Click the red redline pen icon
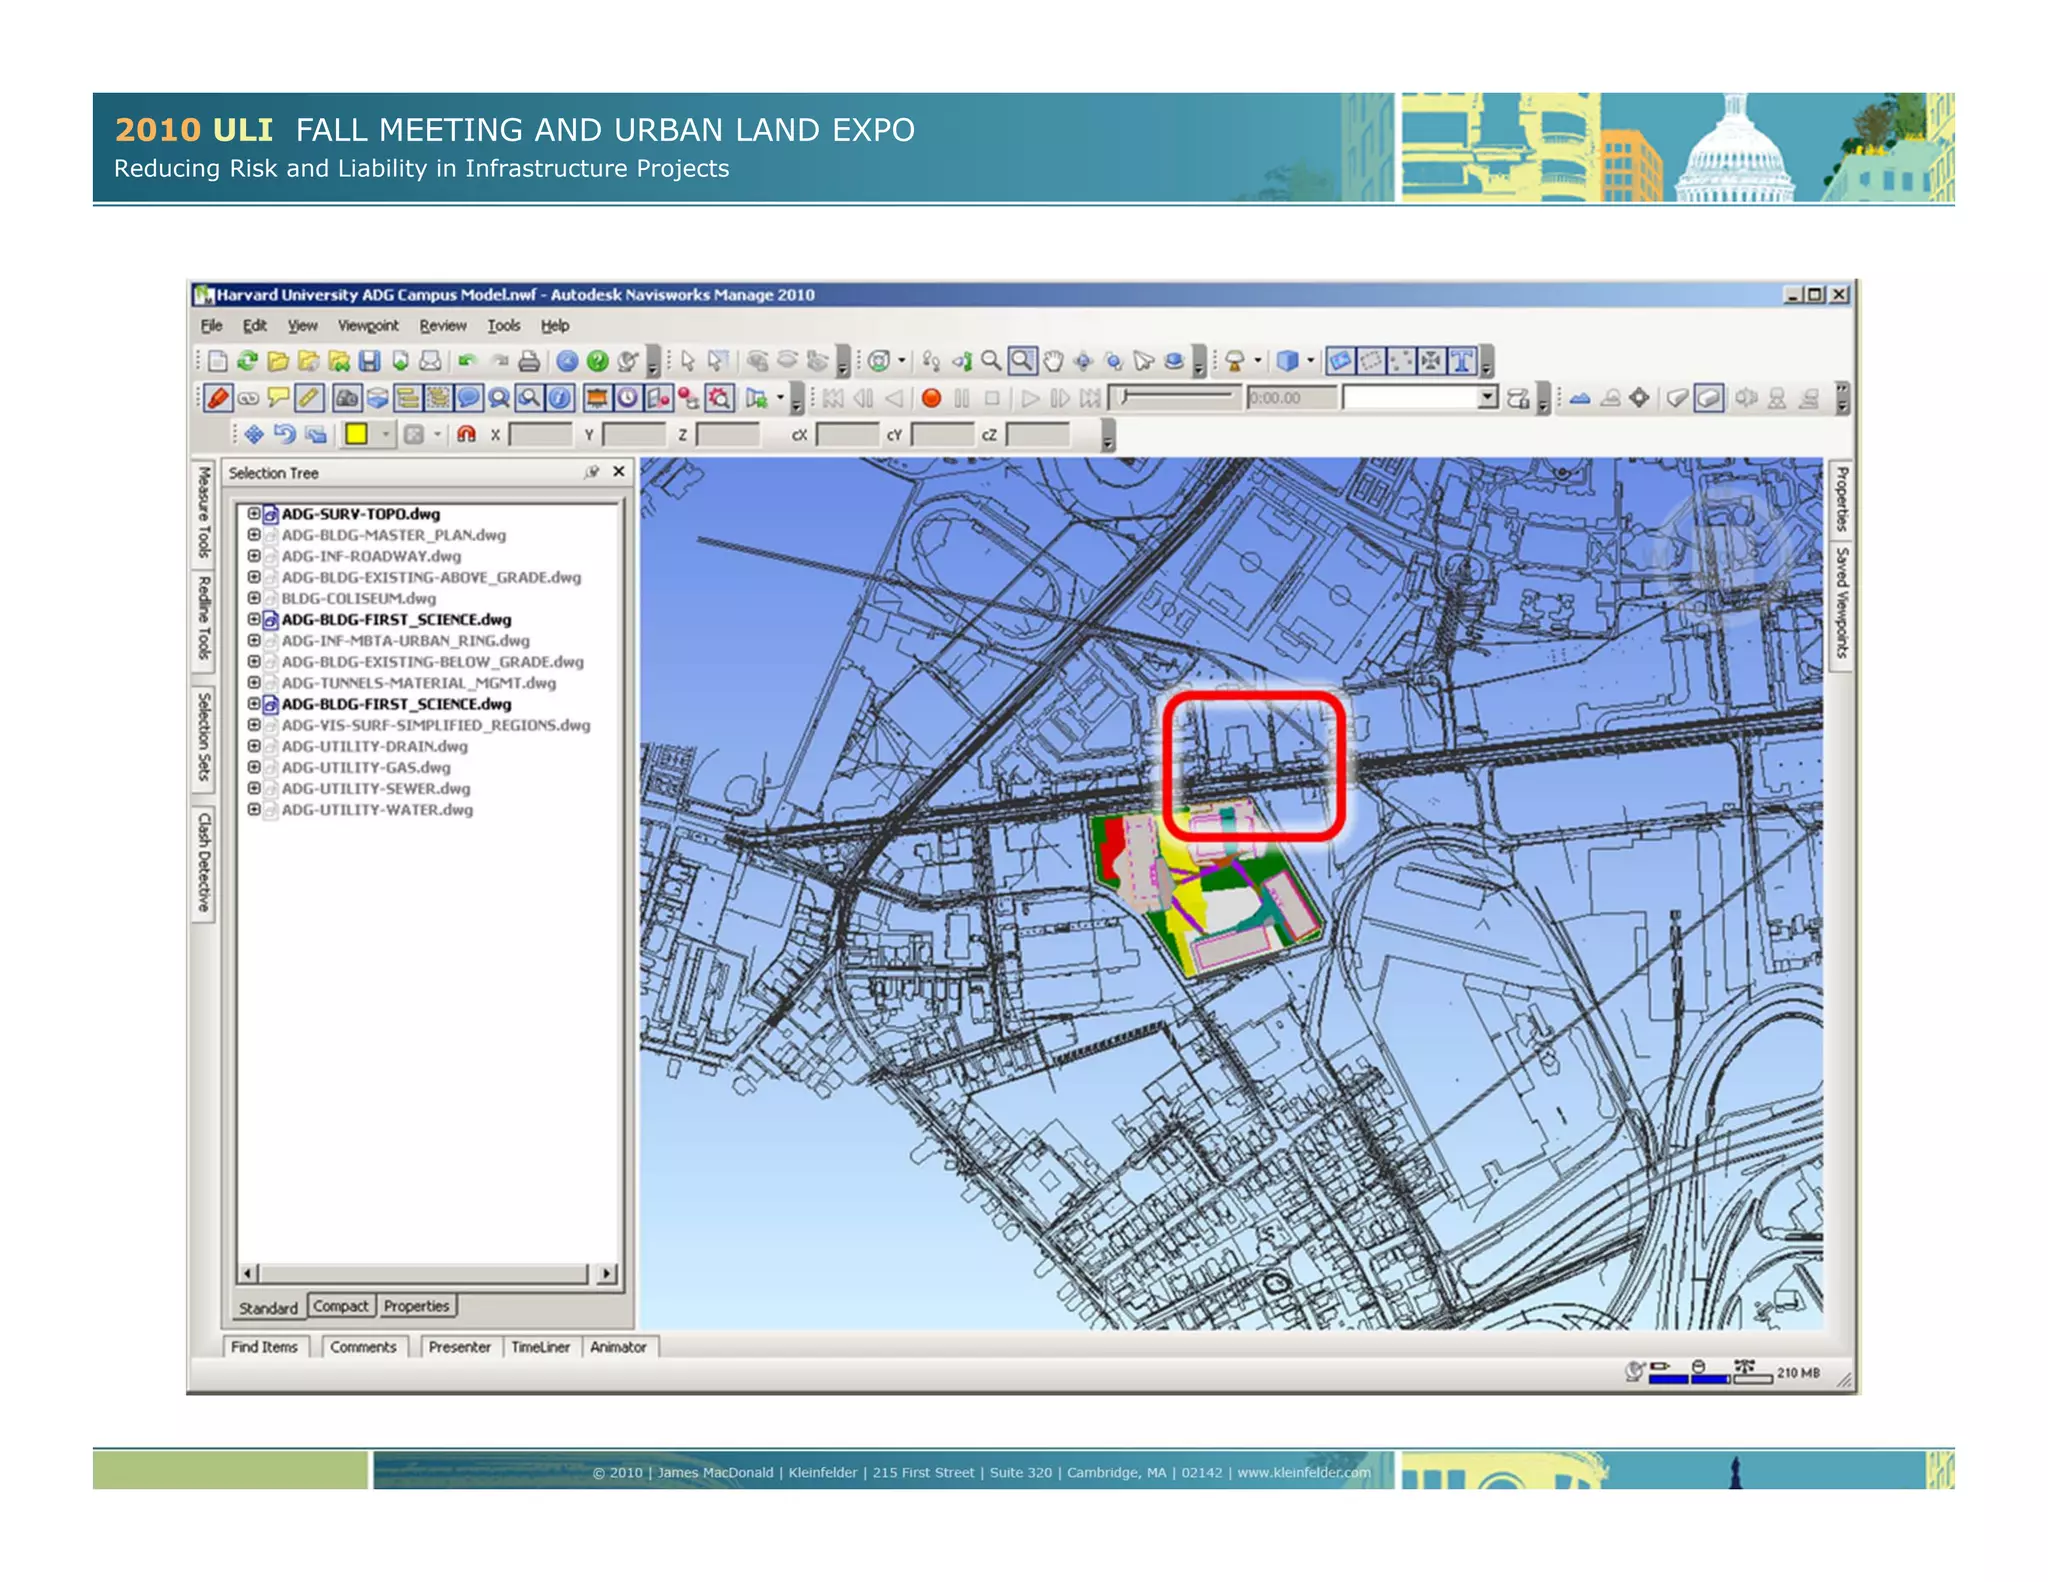The image size is (2048, 1582). (217, 399)
